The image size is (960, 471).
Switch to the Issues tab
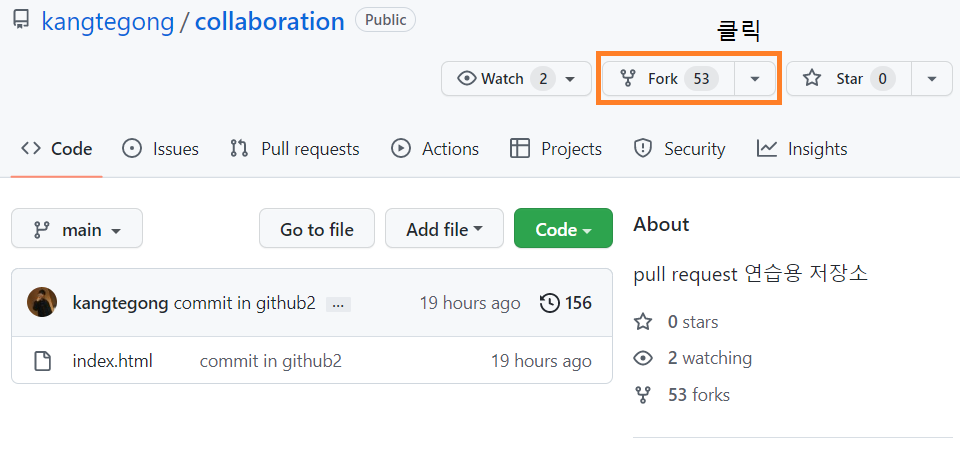(x=160, y=149)
